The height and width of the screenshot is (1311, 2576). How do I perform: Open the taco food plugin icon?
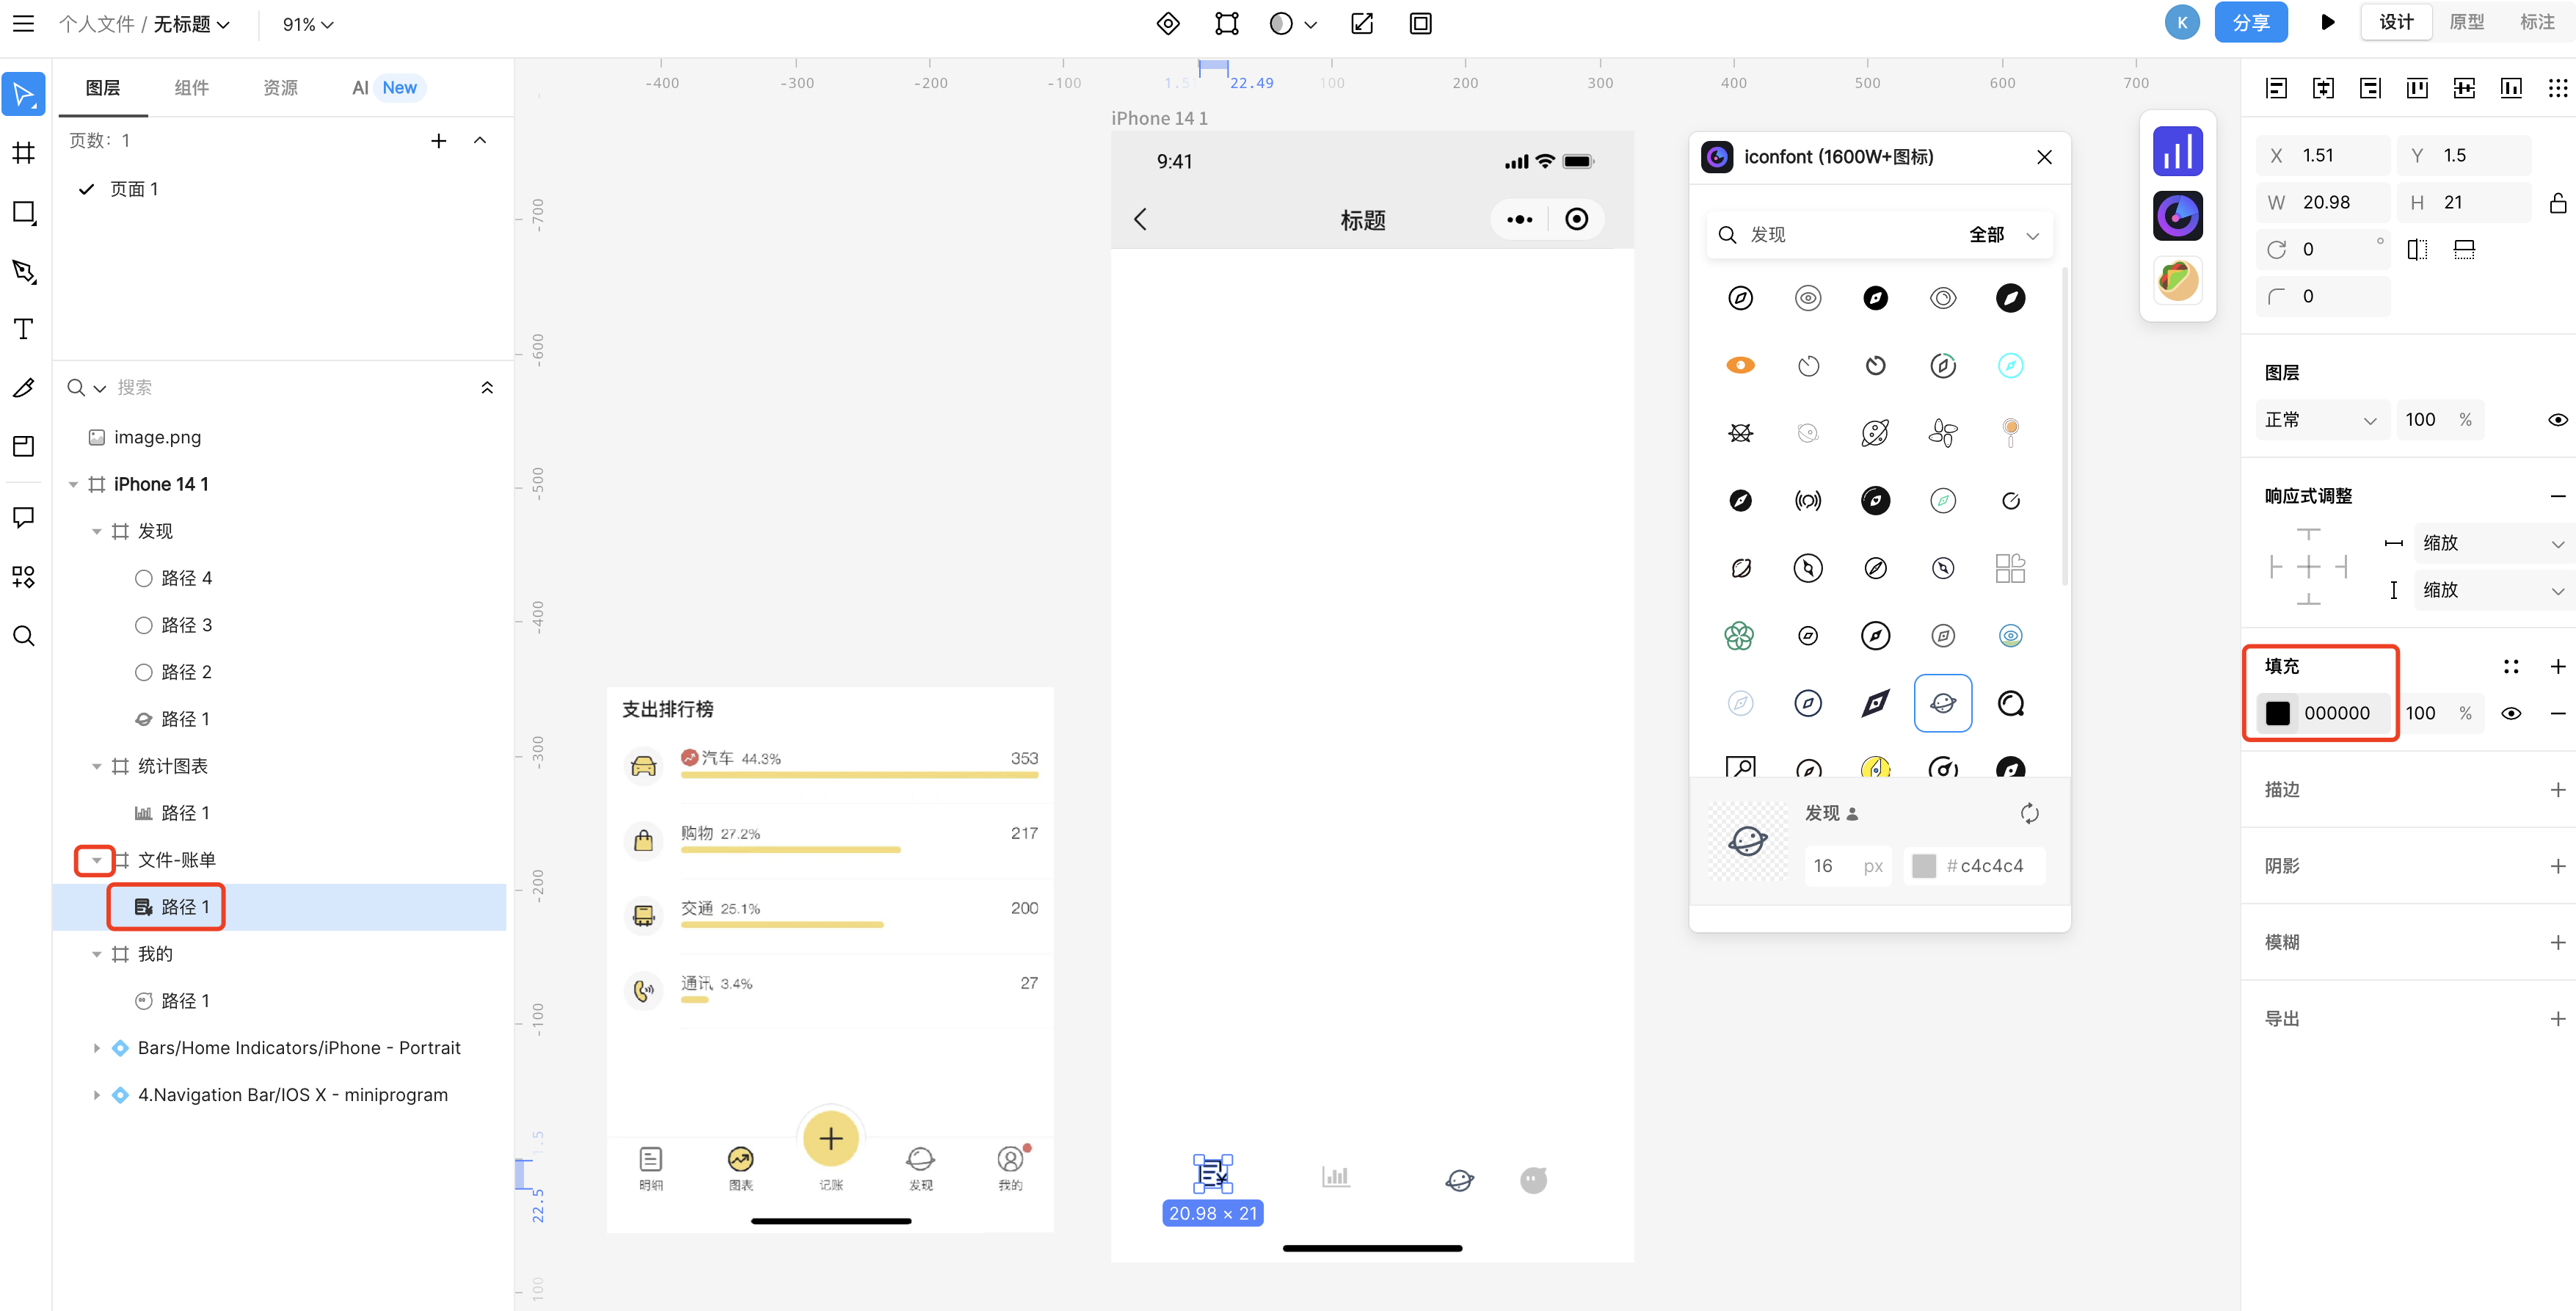2177,280
